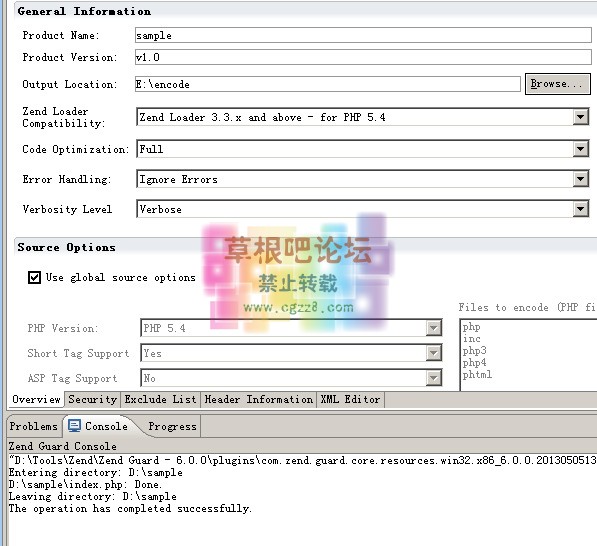The height and width of the screenshot is (546, 597).
Task: Click 'The operation has completed successfully.' line
Action: pyautogui.click(x=130, y=509)
